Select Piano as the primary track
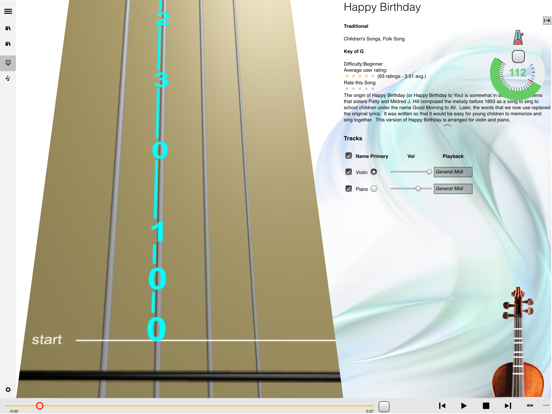Image resolution: width=552 pixels, height=414 pixels. point(374,189)
